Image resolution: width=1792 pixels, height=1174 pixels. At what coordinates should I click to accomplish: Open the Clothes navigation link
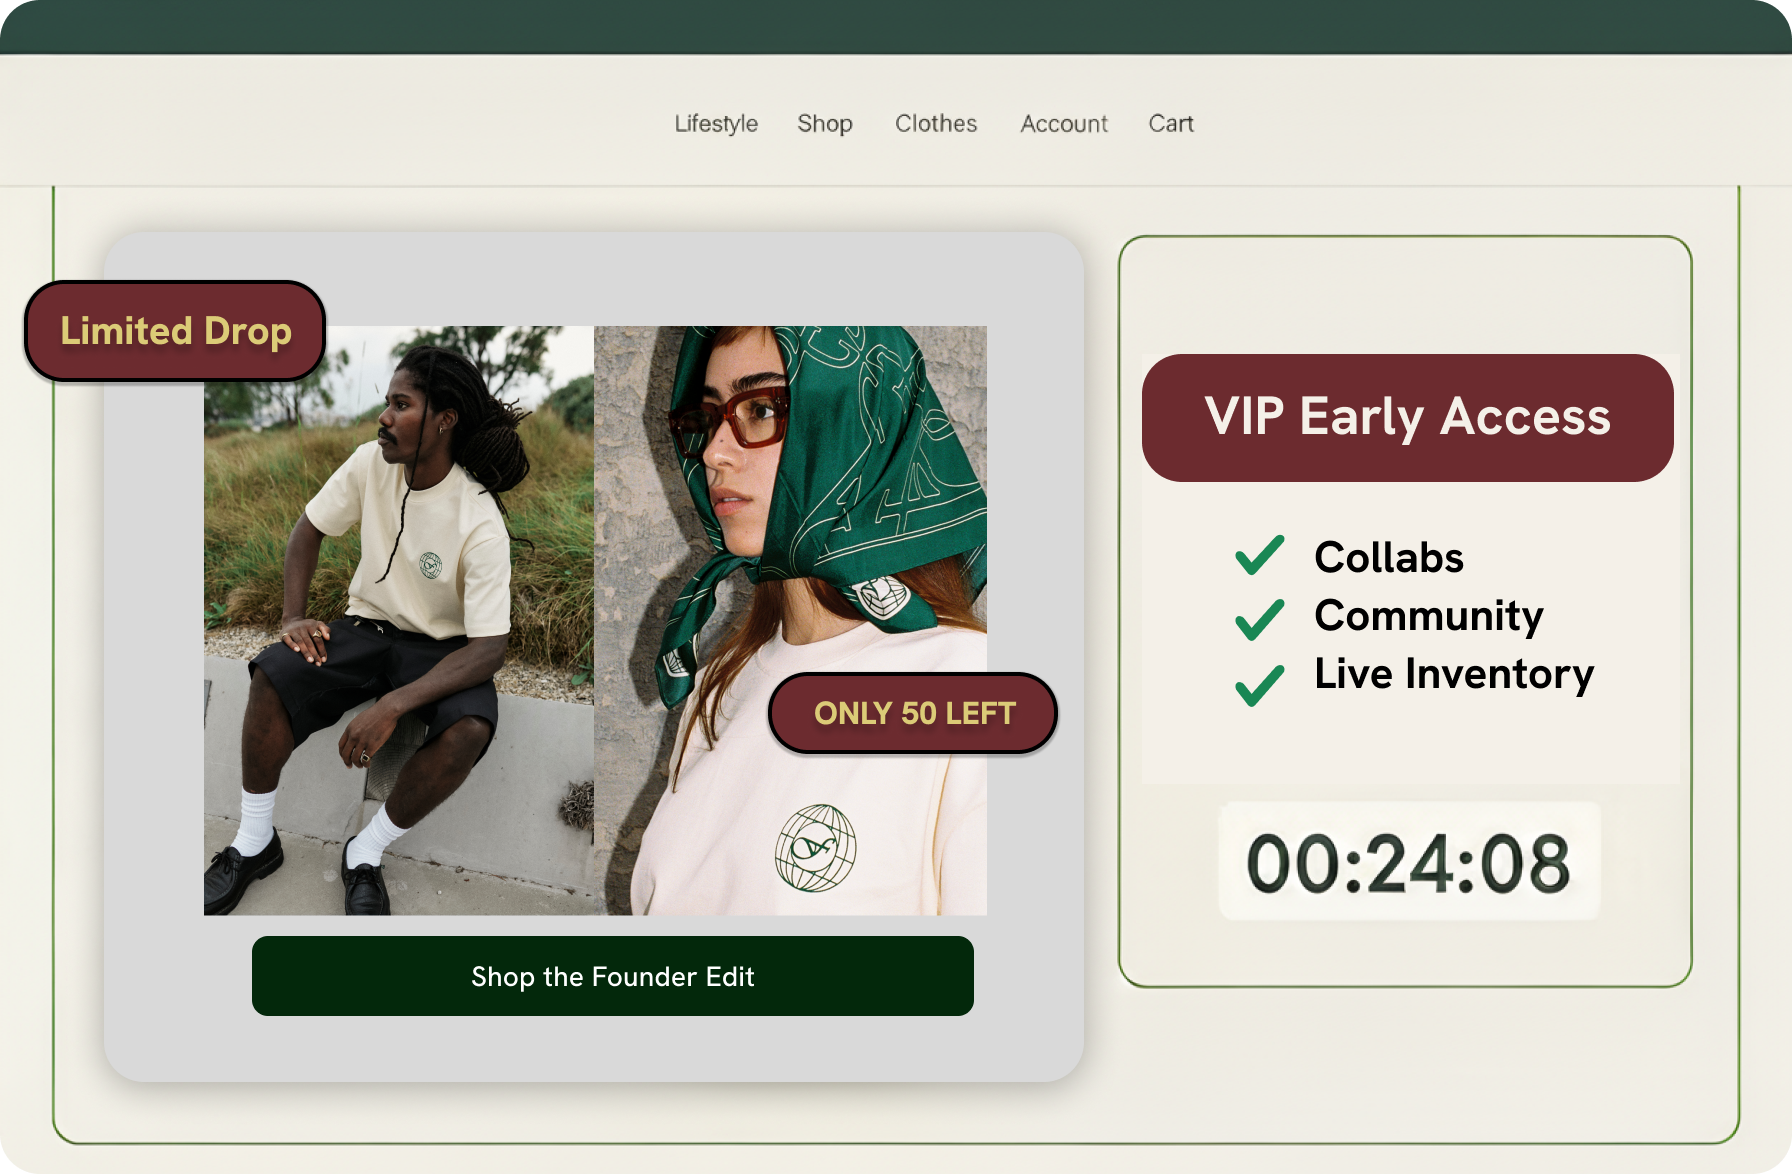[x=936, y=123]
